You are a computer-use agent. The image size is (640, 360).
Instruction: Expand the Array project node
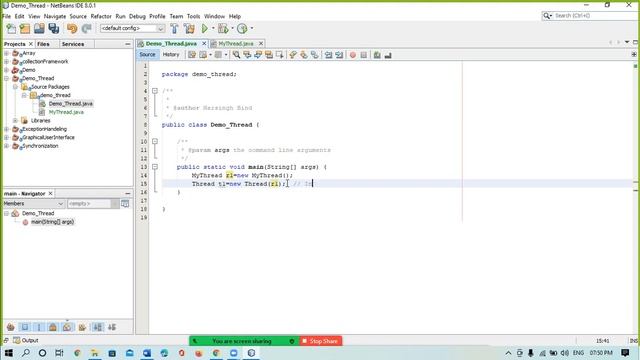(x=7, y=53)
